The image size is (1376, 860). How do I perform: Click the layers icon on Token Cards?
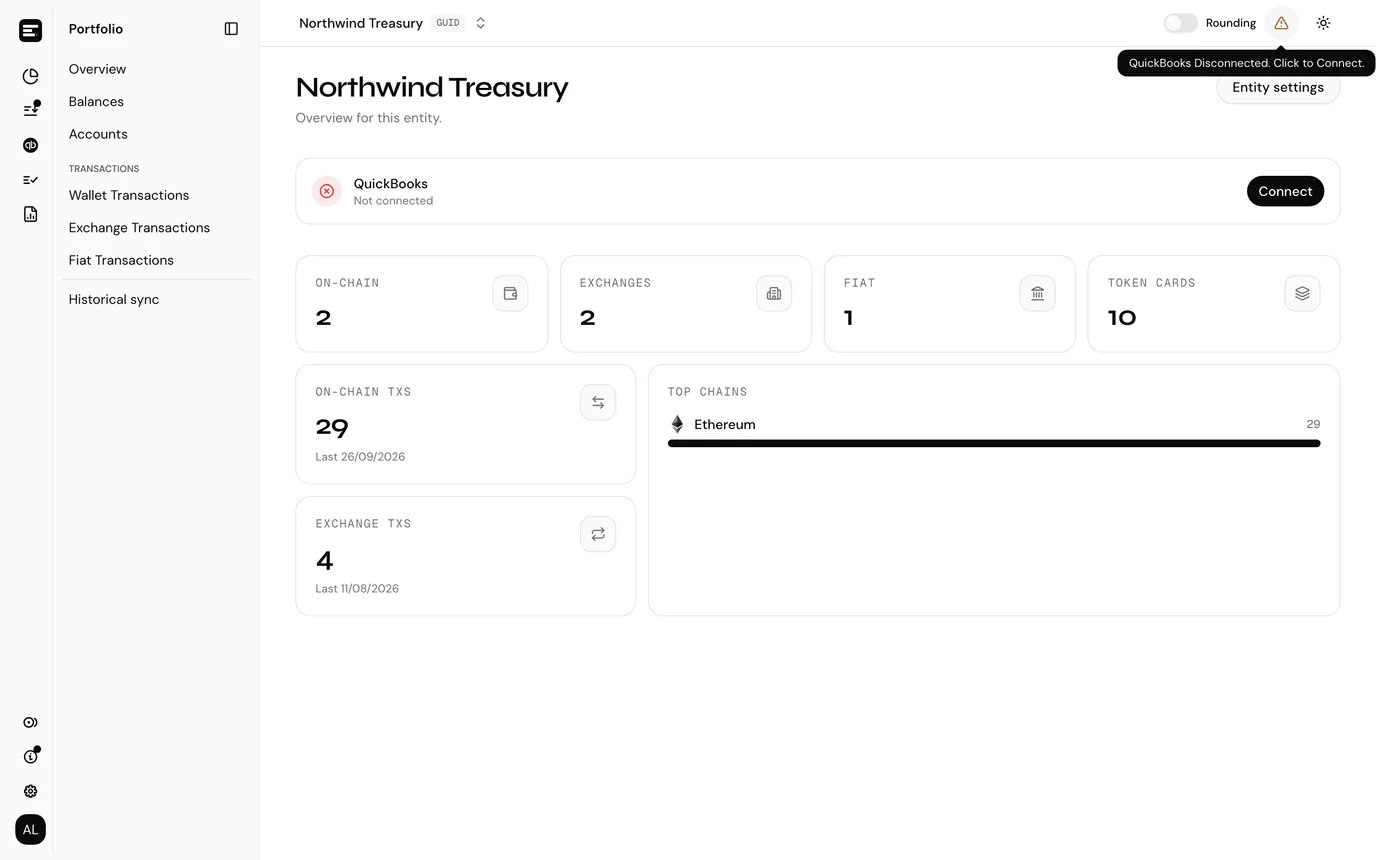coord(1302,293)
